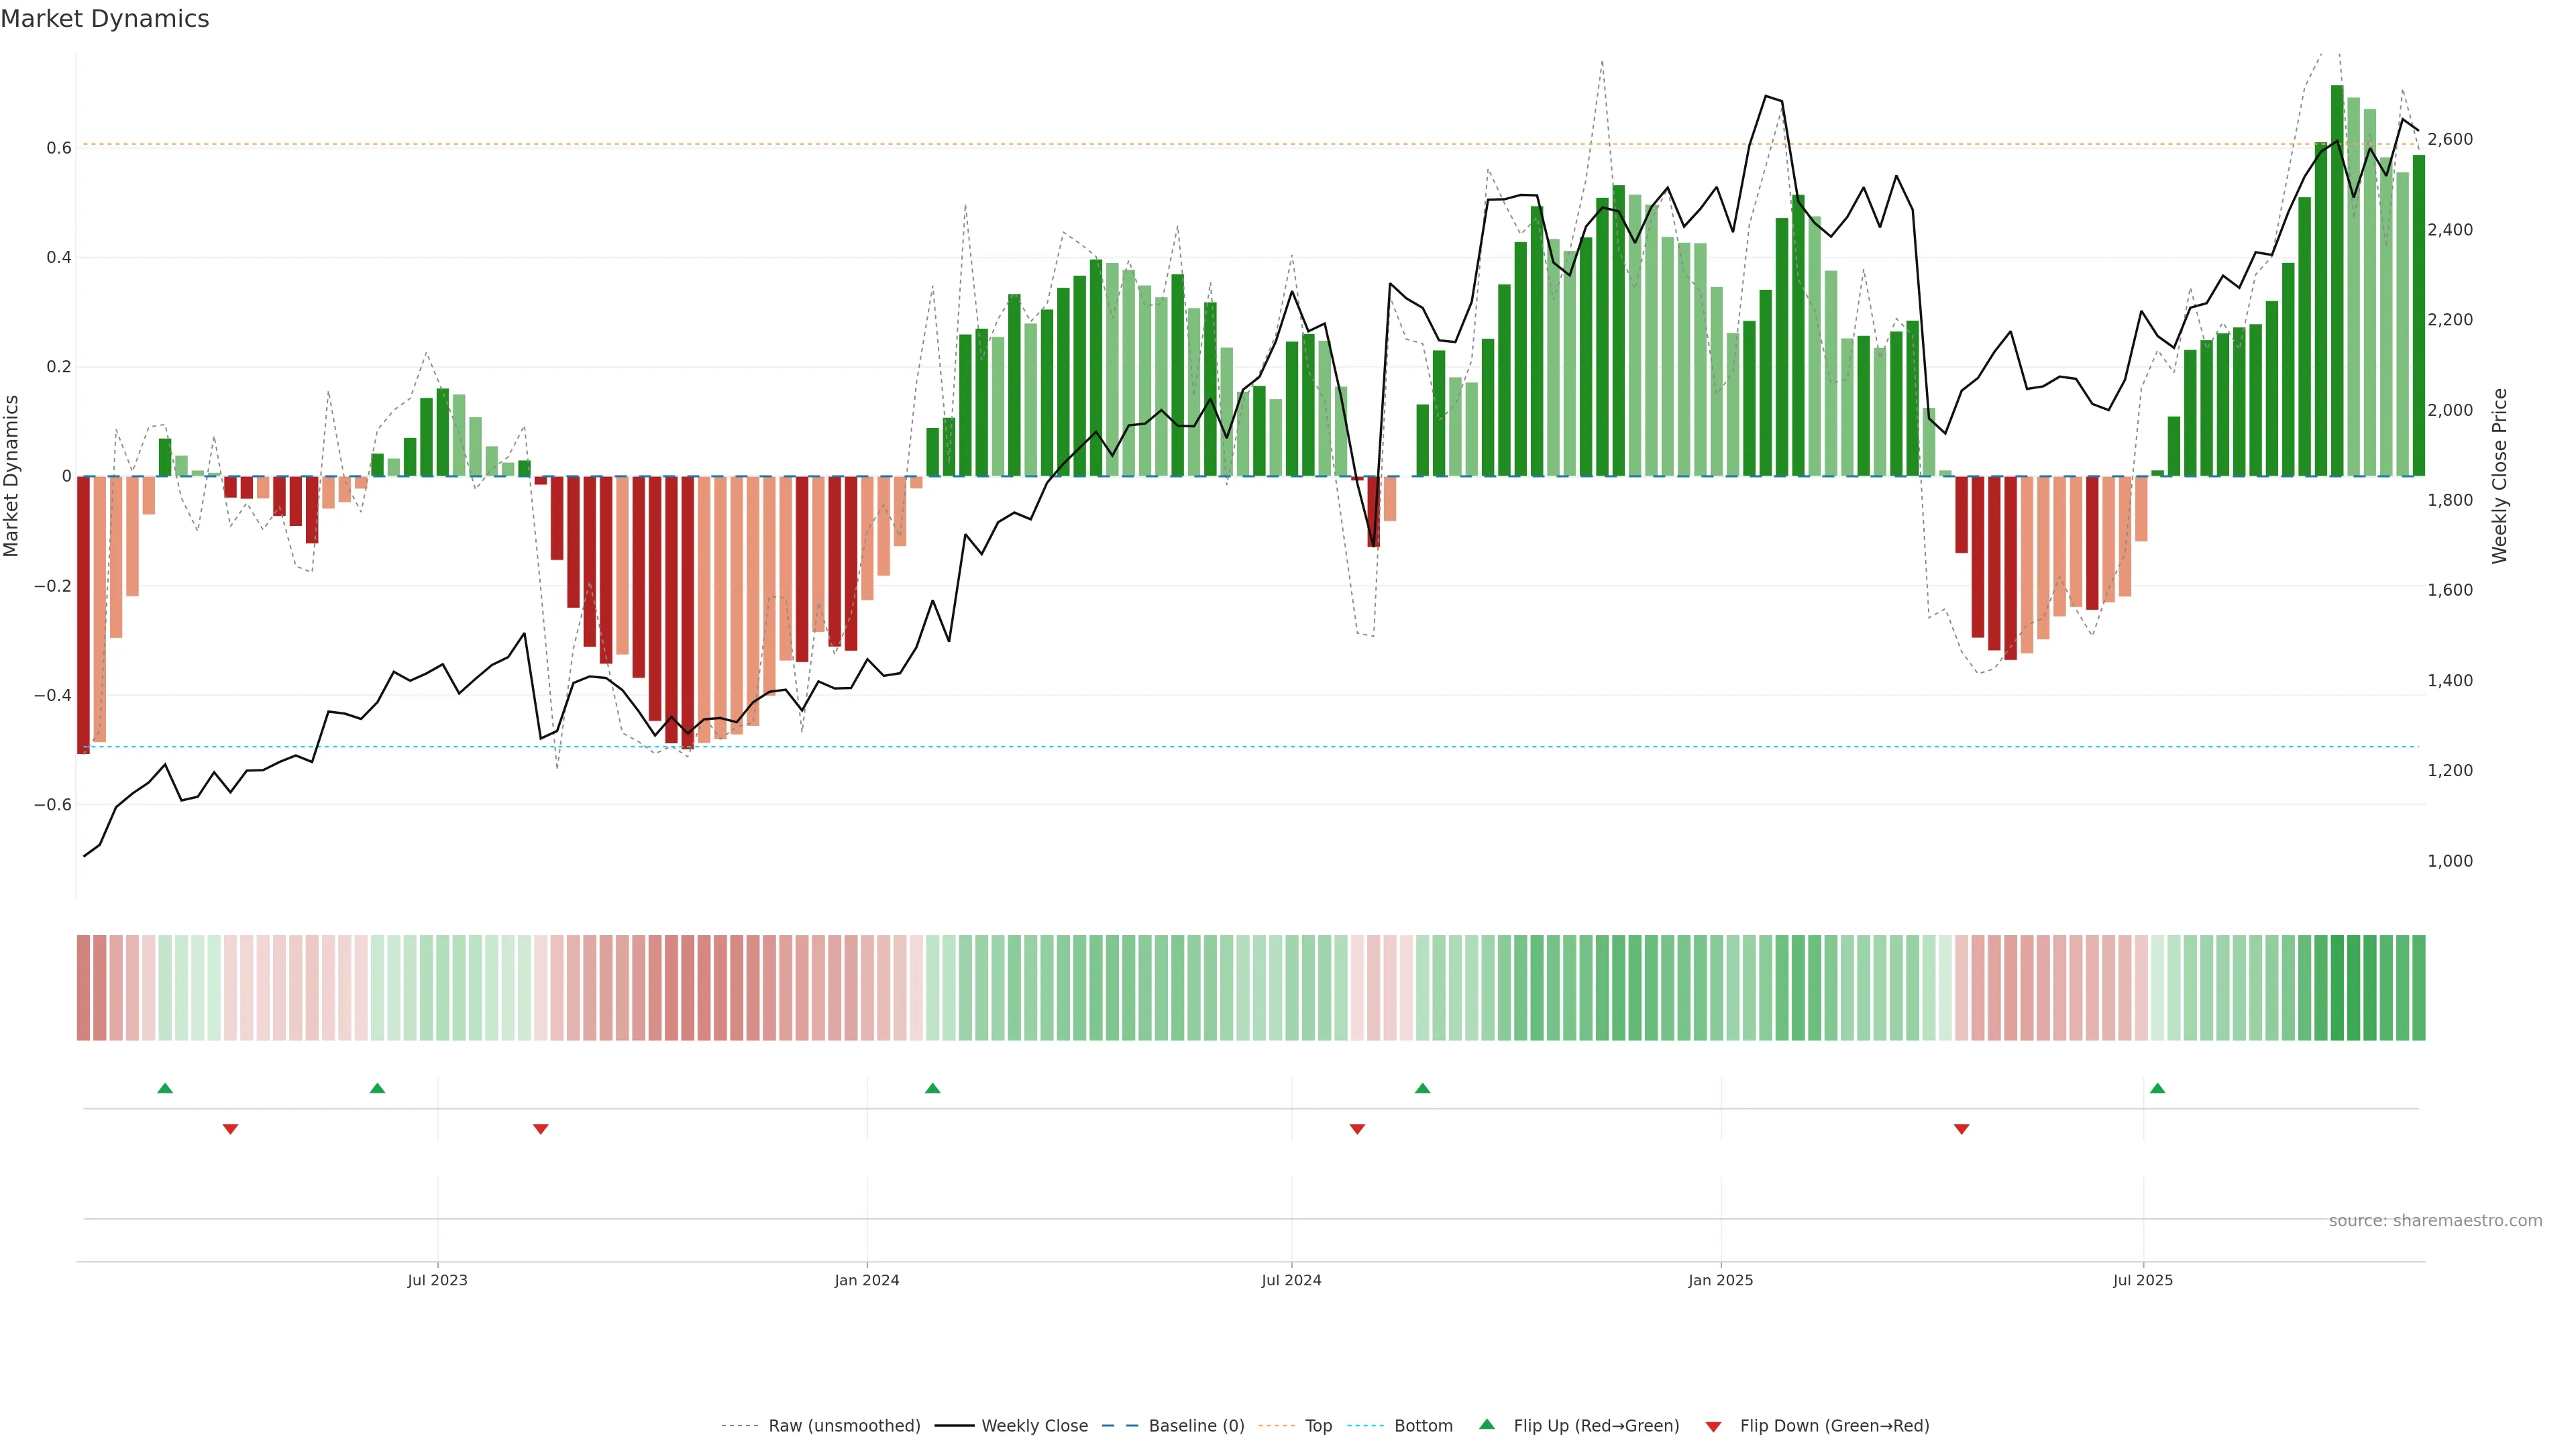2576x1449 pixels.
Task: Click the Jan 2025 x-axis label
Action: point(1720,1280)
